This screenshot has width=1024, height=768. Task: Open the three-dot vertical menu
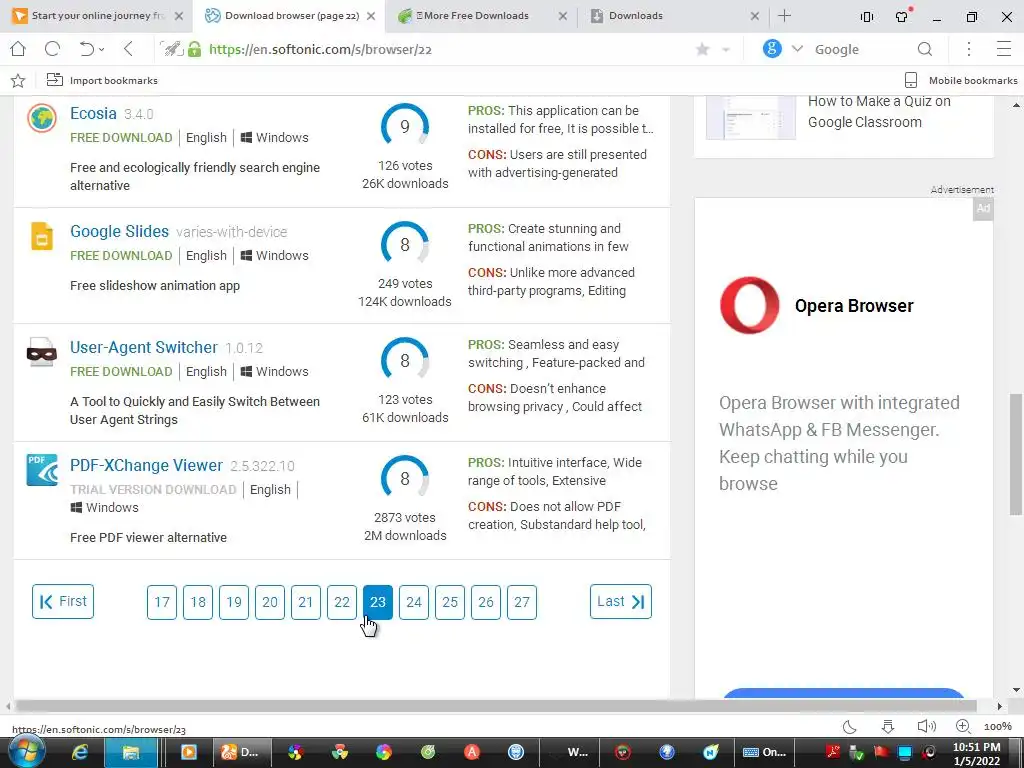tap(969, 49)
